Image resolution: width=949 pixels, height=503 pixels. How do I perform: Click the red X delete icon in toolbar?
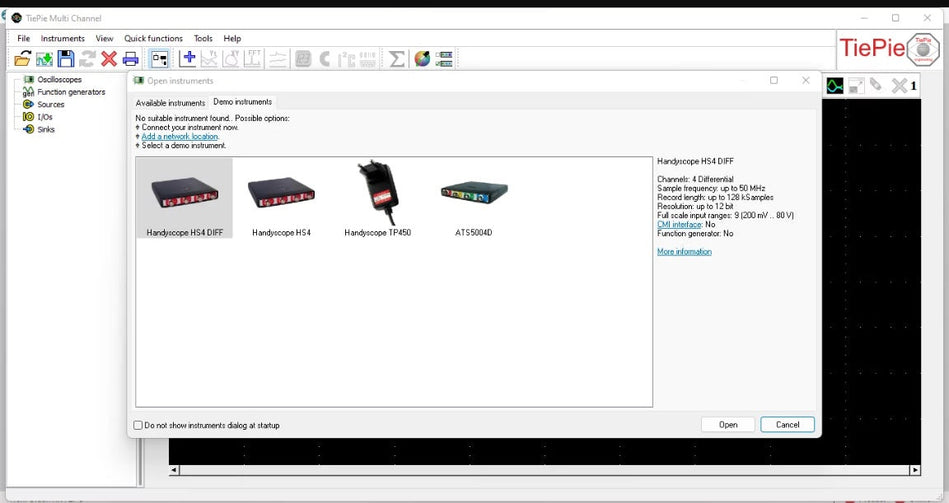pyautogui.click(x=109, y=59)
